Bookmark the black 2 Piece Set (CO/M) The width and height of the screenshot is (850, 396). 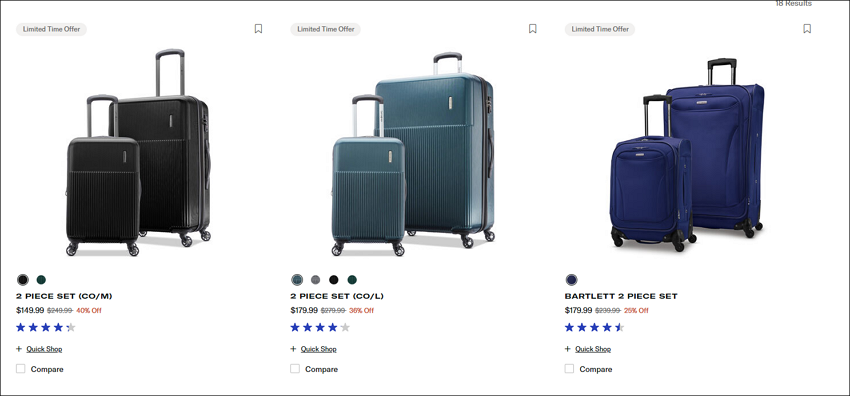258,29
